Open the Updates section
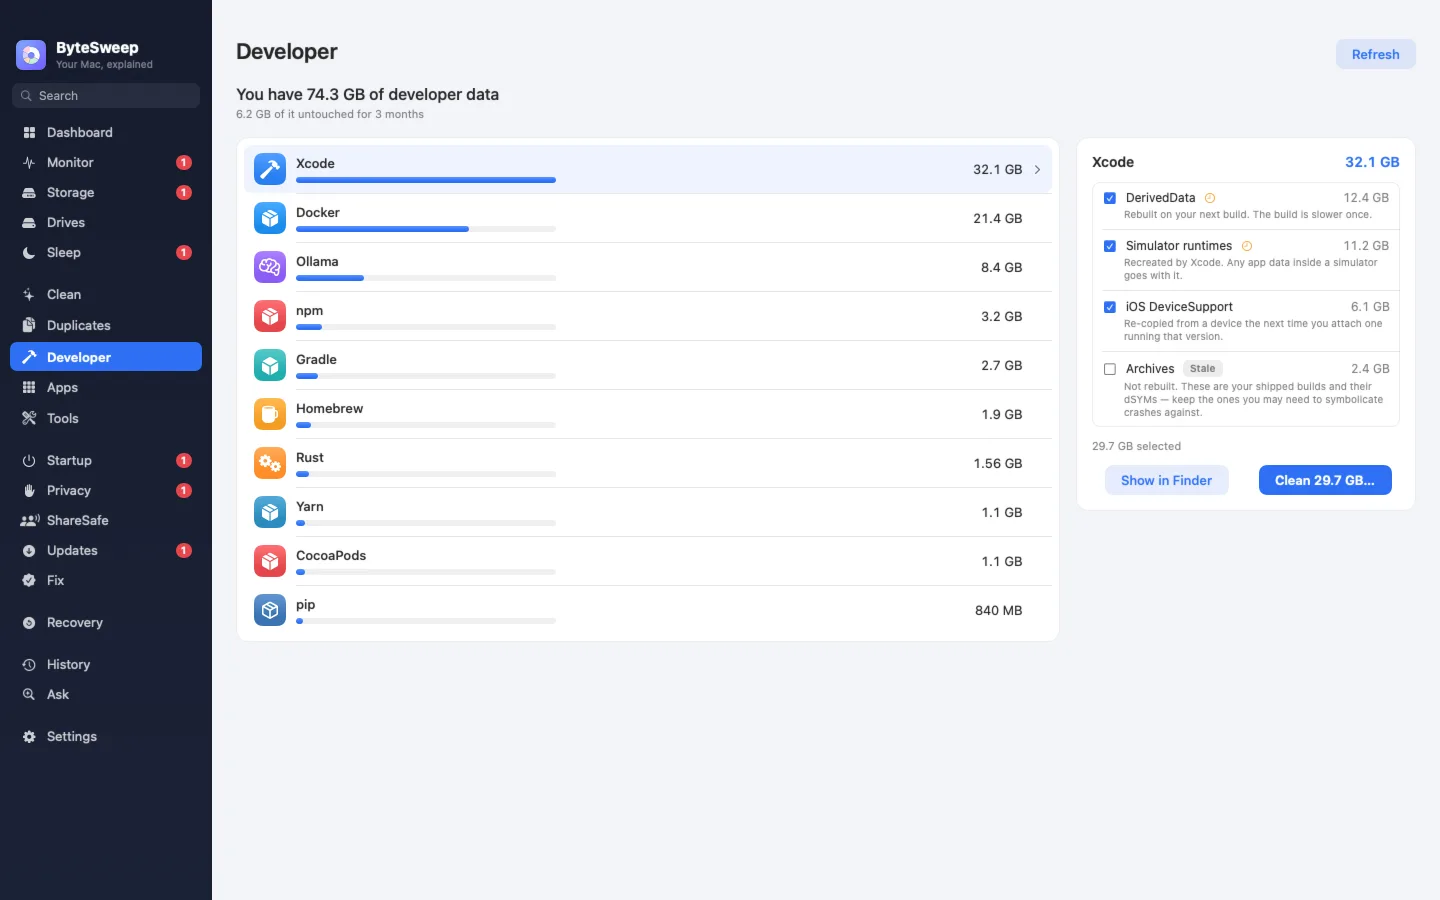 (x=106, y=550)
